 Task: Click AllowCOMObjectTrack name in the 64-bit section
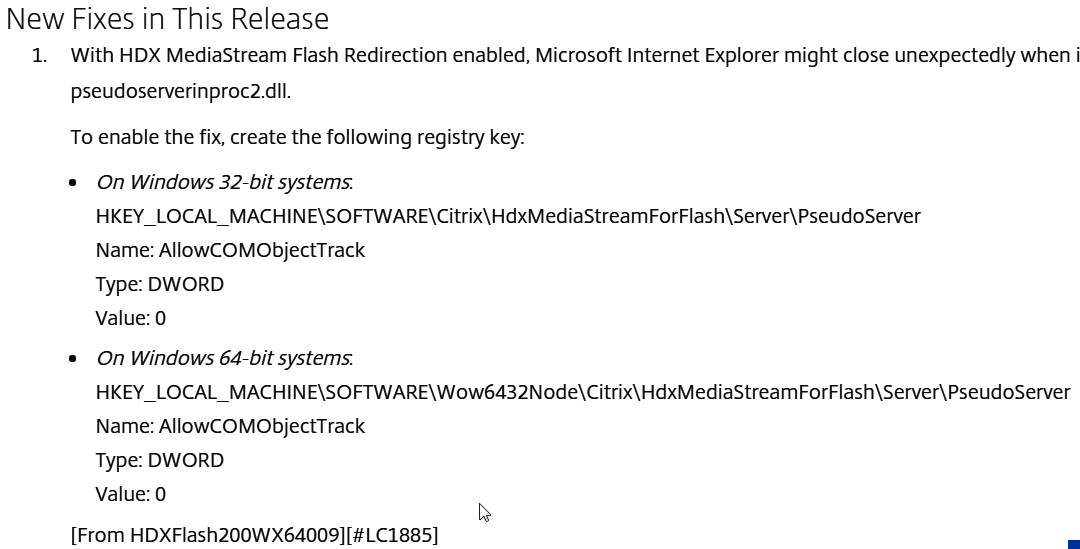coord(262,426)
